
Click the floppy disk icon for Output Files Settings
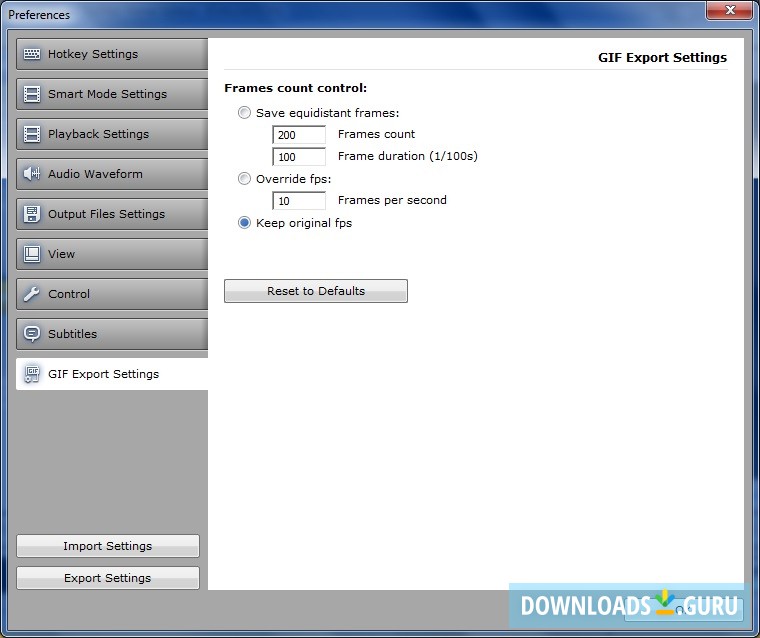click(x=32, y=214)
